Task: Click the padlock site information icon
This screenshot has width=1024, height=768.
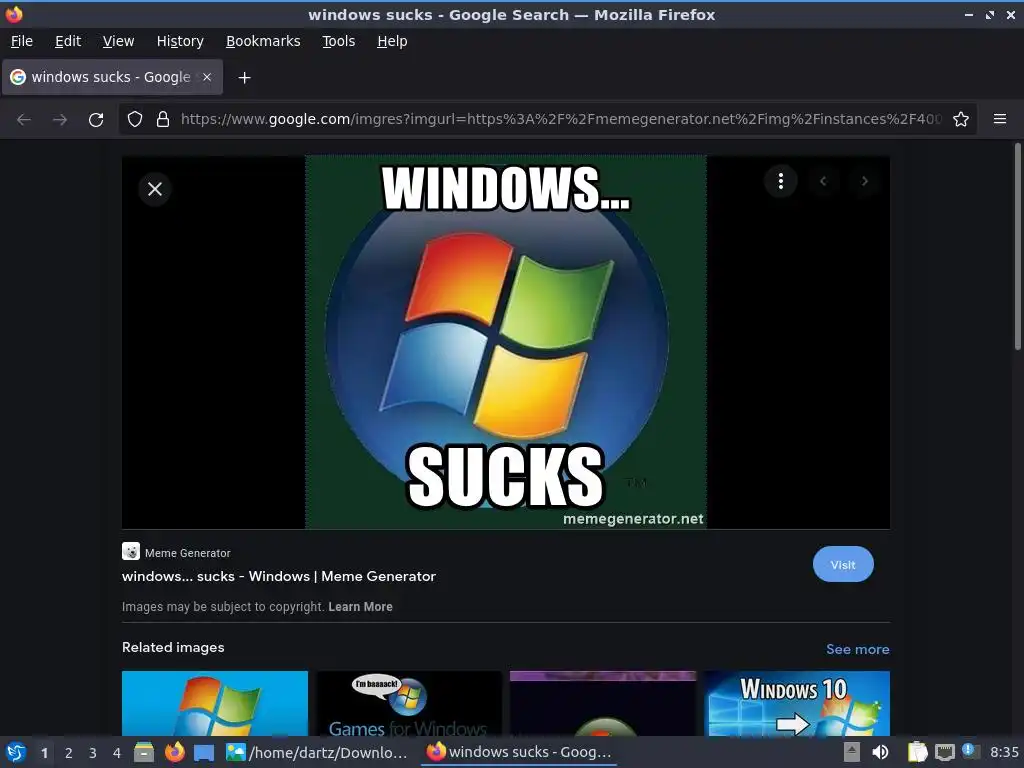Action: (x=163, y=119)
